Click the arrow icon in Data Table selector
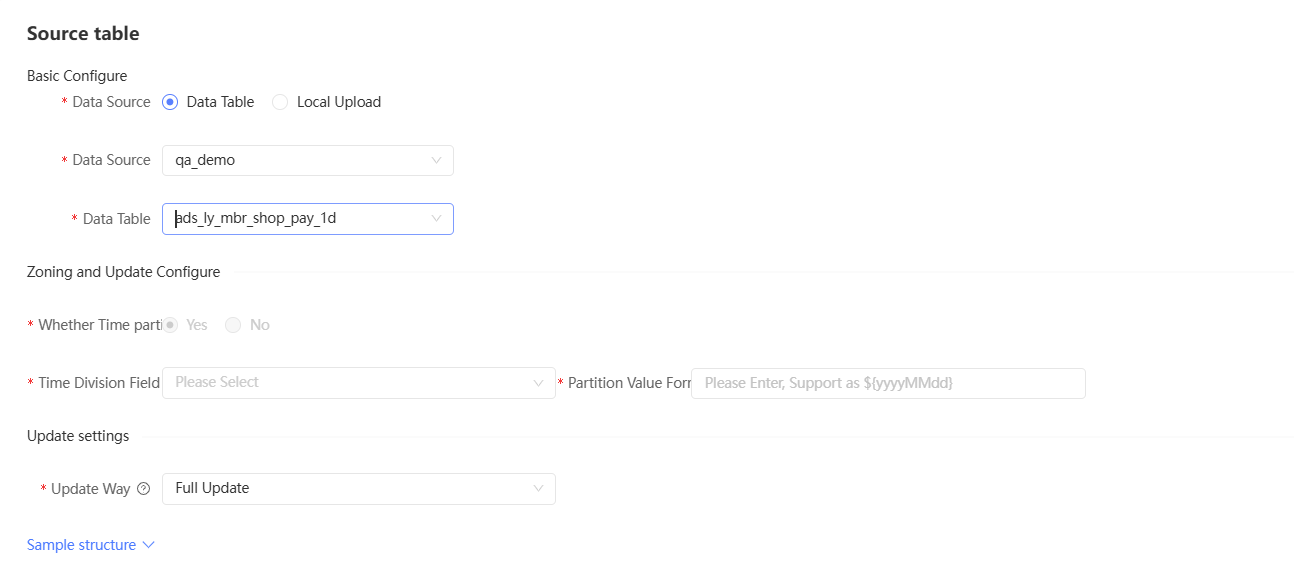The height and width of the screenshot is (579, 1294). click(436, 219)
